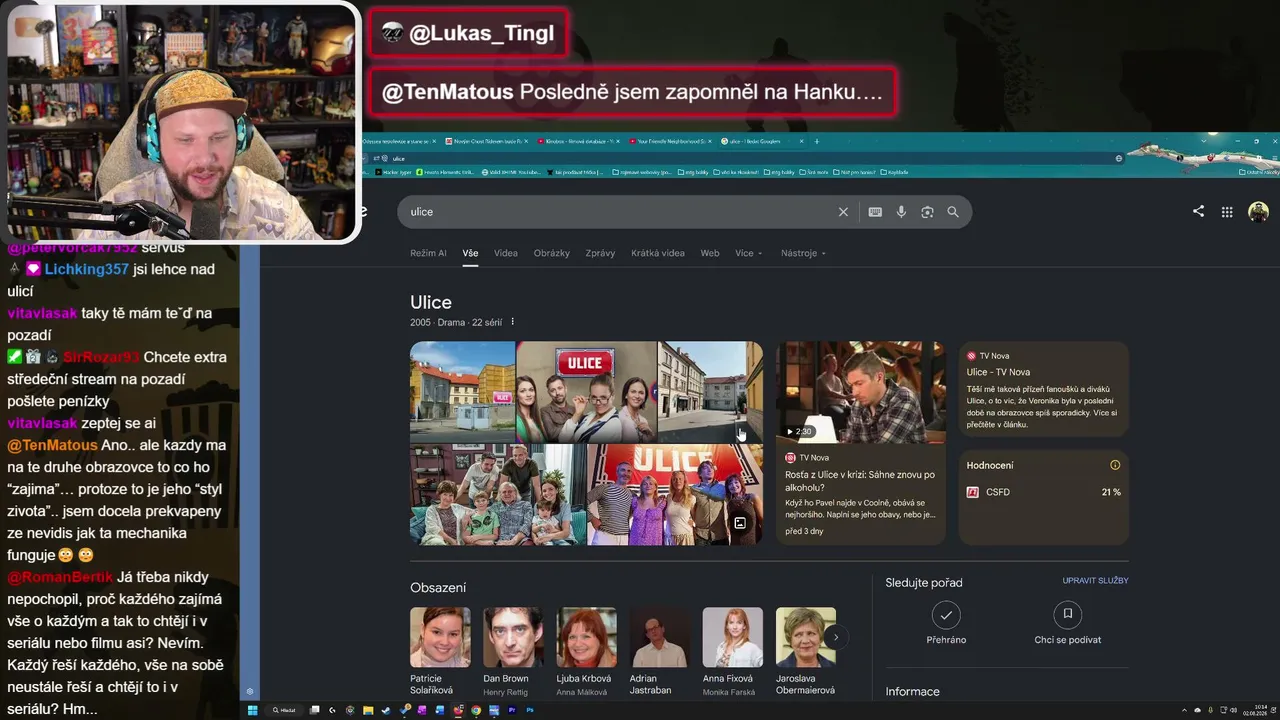Open Google Lens image search
The width and height of the screenshot is (1280, 720).
click(x=927, y=212)
